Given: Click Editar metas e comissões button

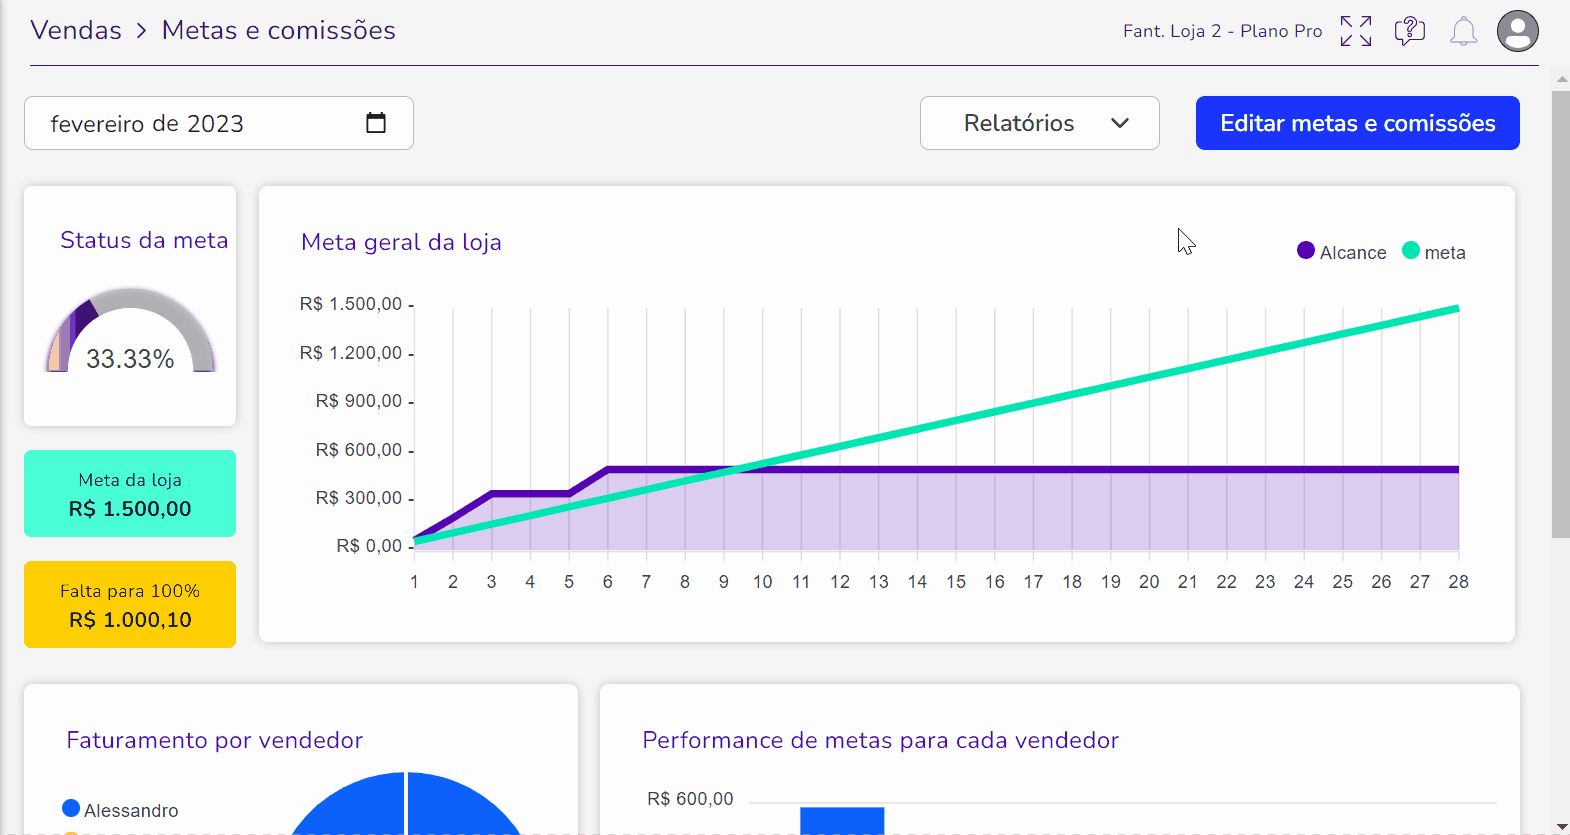Looking at the screenshot, I should (1358, 123).
